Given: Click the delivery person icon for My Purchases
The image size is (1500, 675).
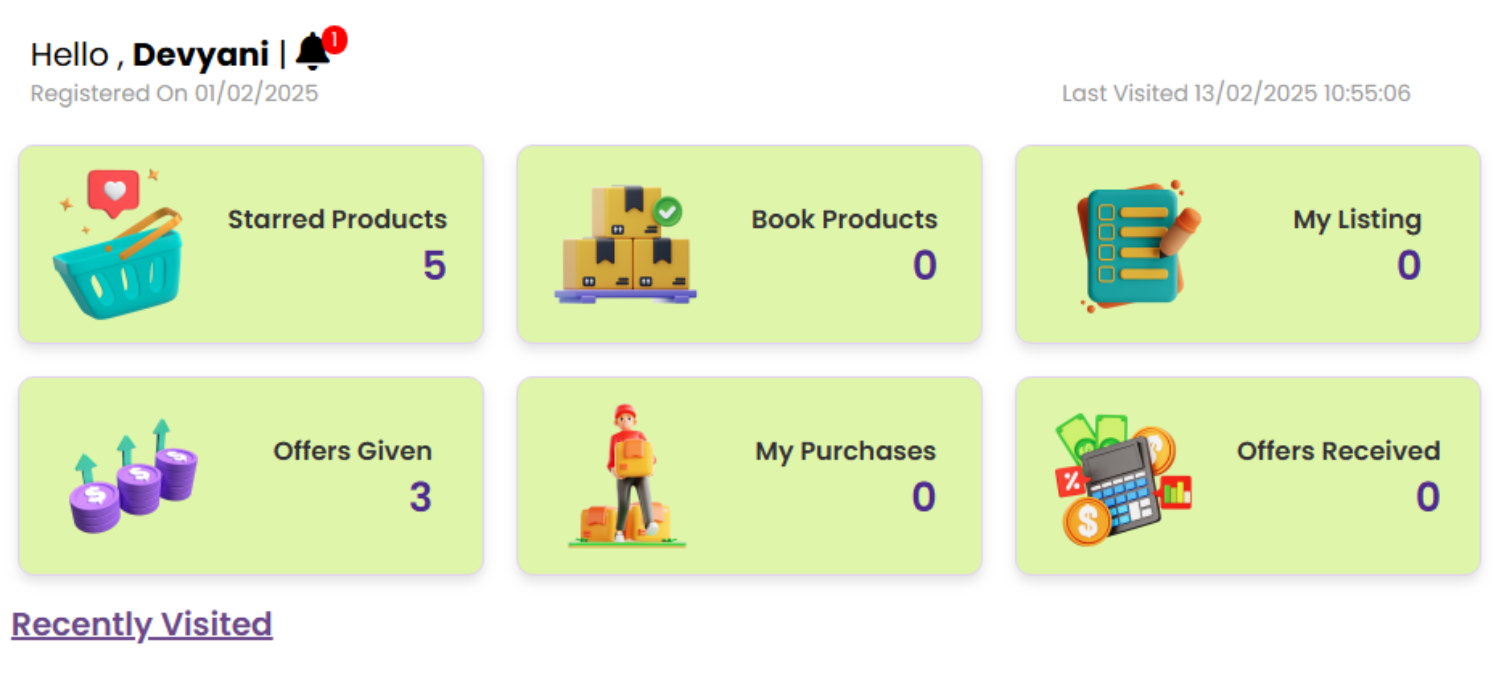Looking at the screenshot, I should coord(627,476).
